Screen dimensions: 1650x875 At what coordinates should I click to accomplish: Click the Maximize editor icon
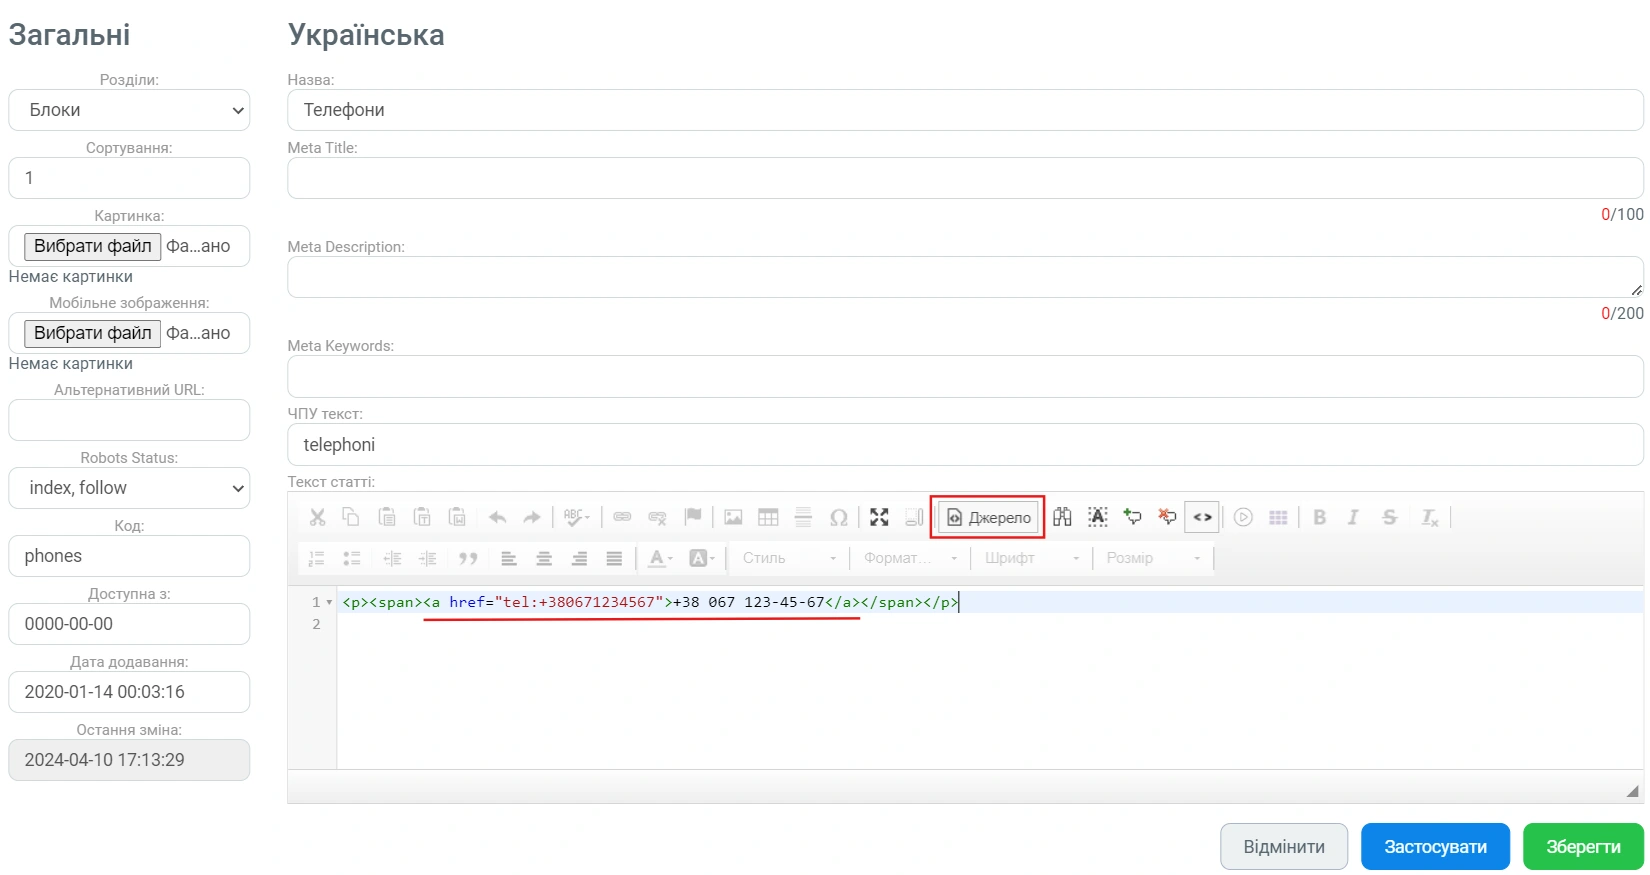pyautogui.click(x=879, y=517)
